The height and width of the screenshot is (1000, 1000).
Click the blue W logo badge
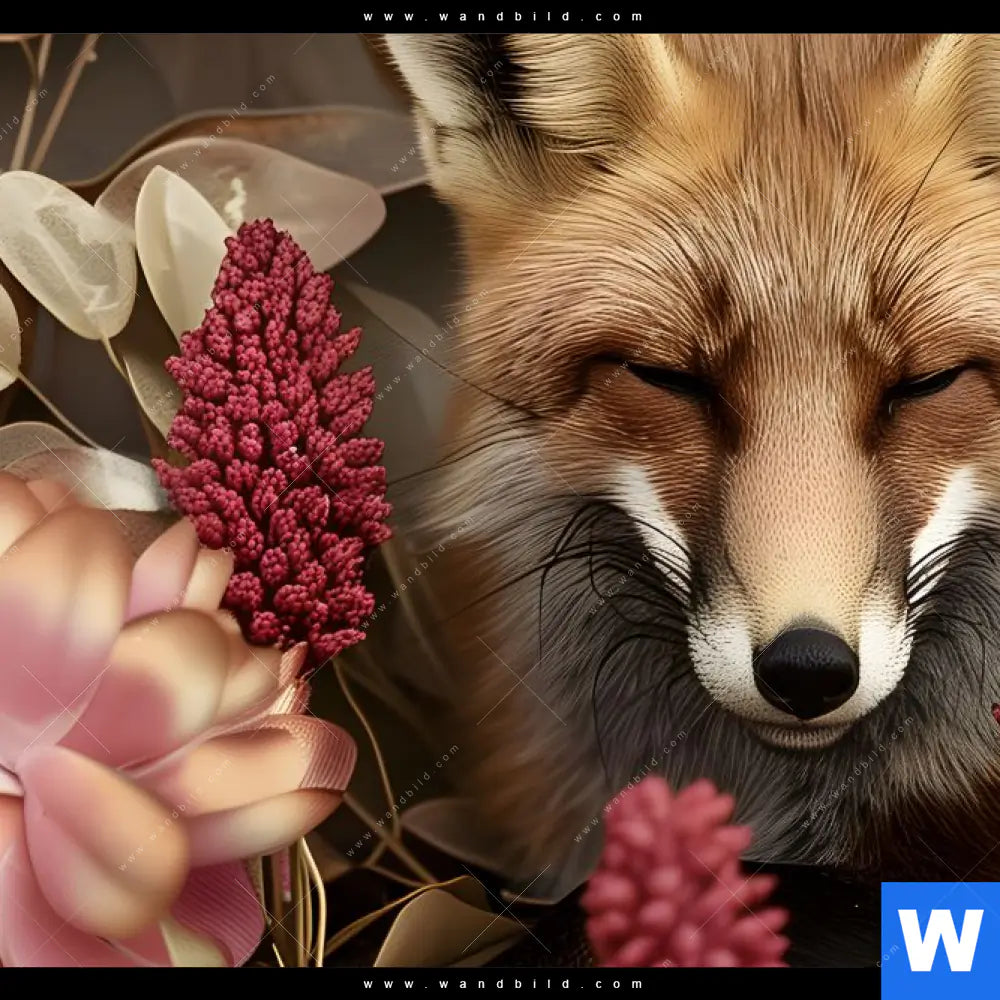coord(940,940)
